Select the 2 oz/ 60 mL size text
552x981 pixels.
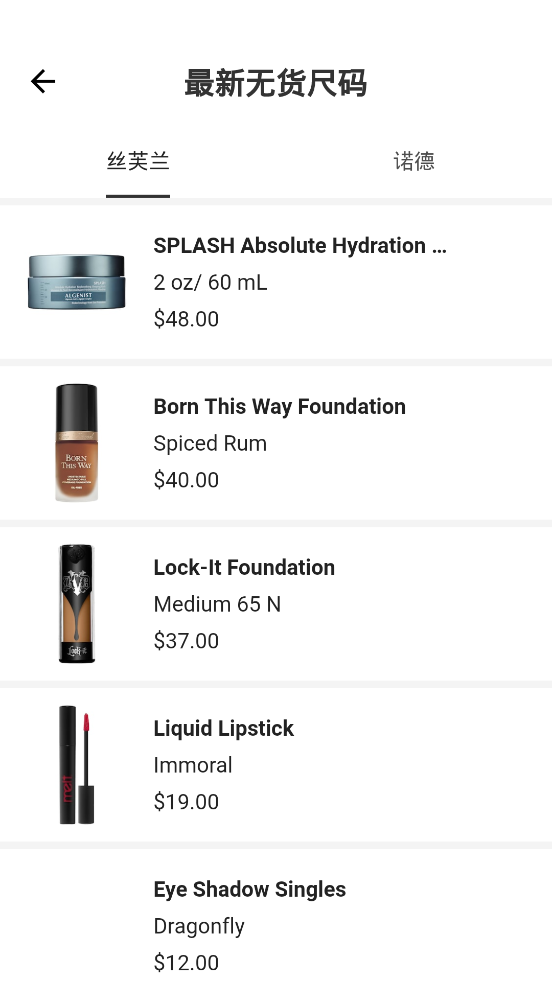point(210,282)
